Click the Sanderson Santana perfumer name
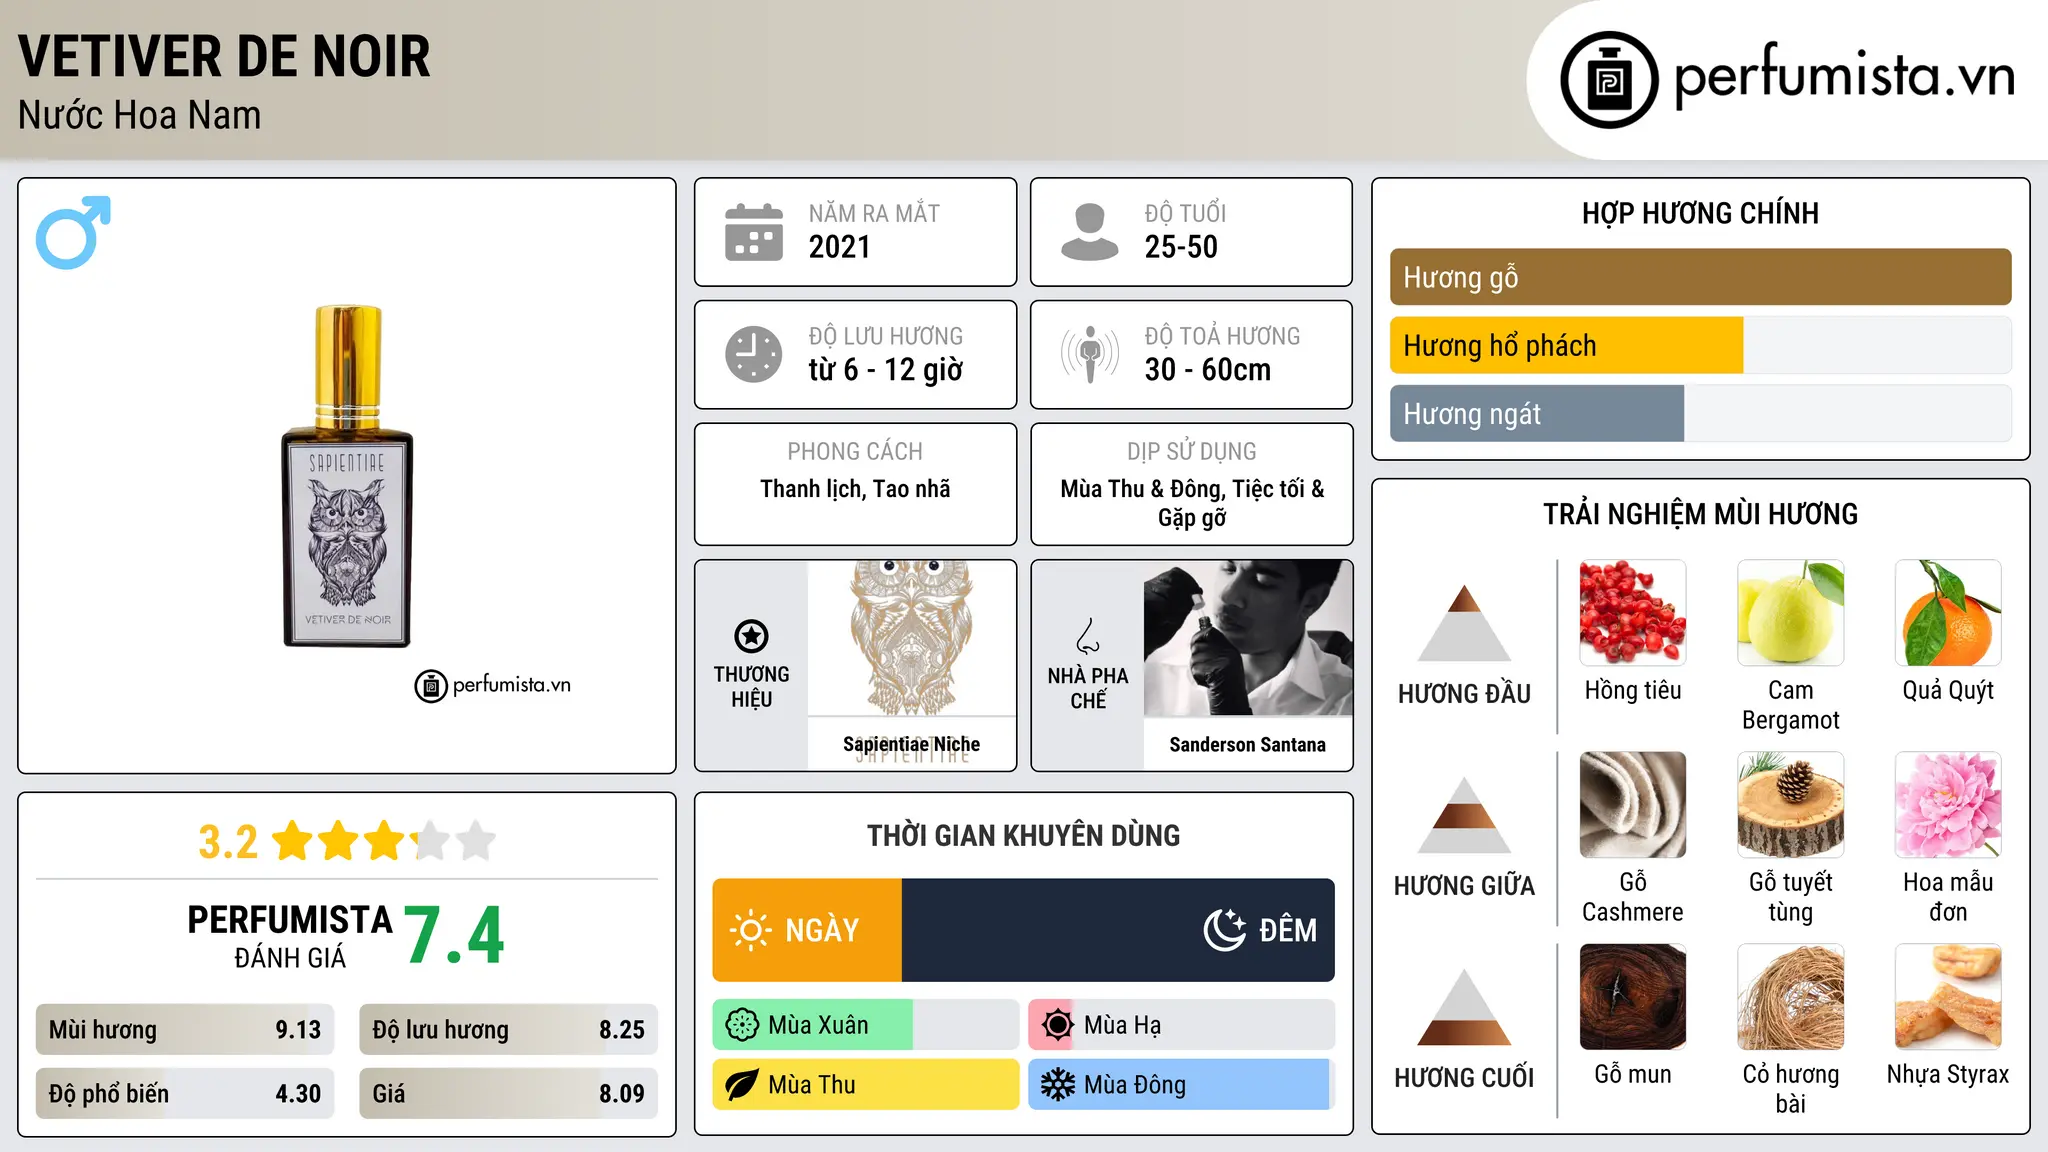This screenshot has width=2048, height=1152. pyautogui.click(x=1248, y=745)
